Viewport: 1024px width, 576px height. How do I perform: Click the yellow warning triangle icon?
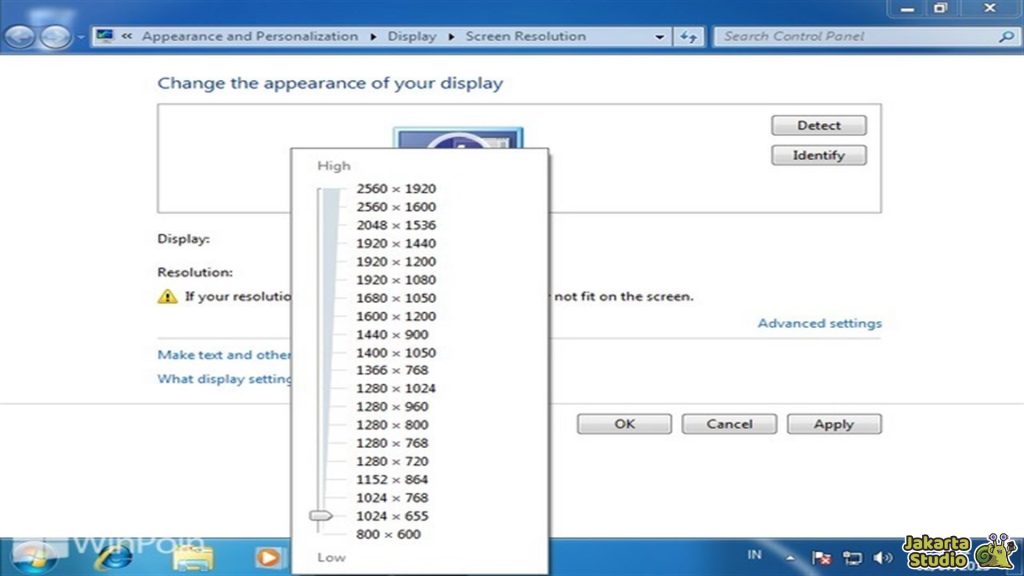tap(166, 296)
